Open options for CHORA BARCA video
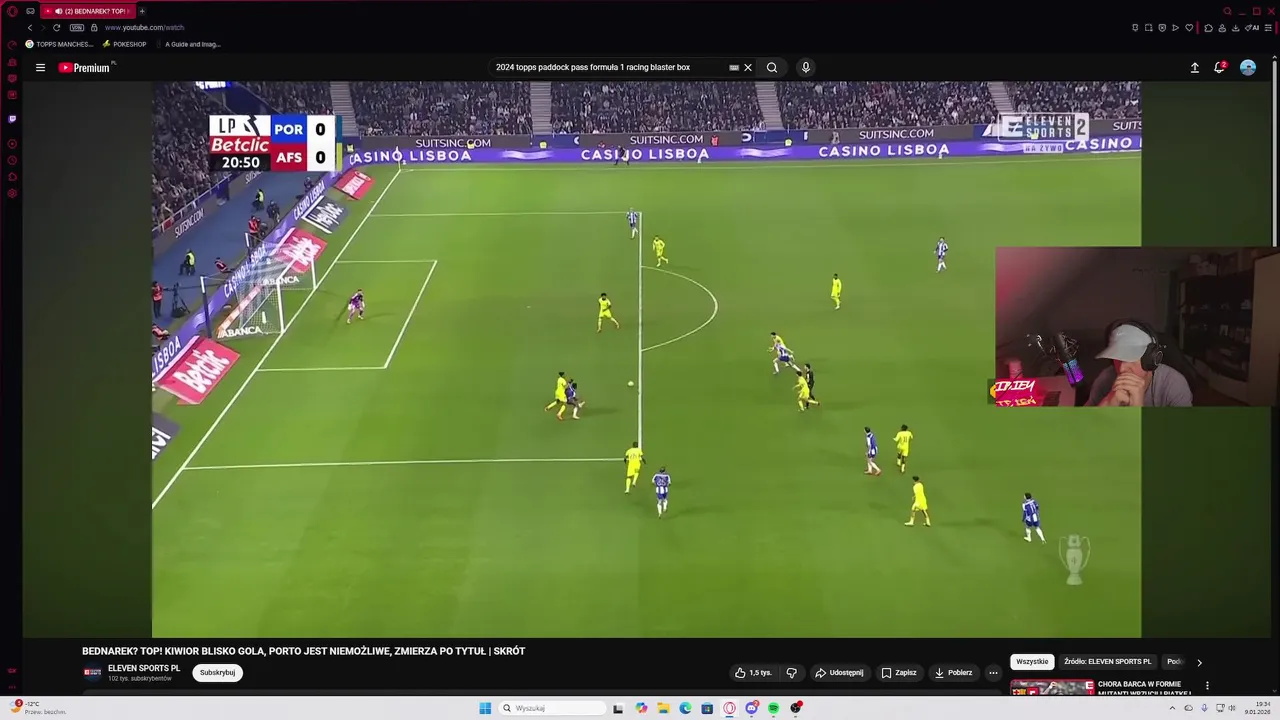The width and height of the screenshot is (1280, 720). coord(1207,686)
